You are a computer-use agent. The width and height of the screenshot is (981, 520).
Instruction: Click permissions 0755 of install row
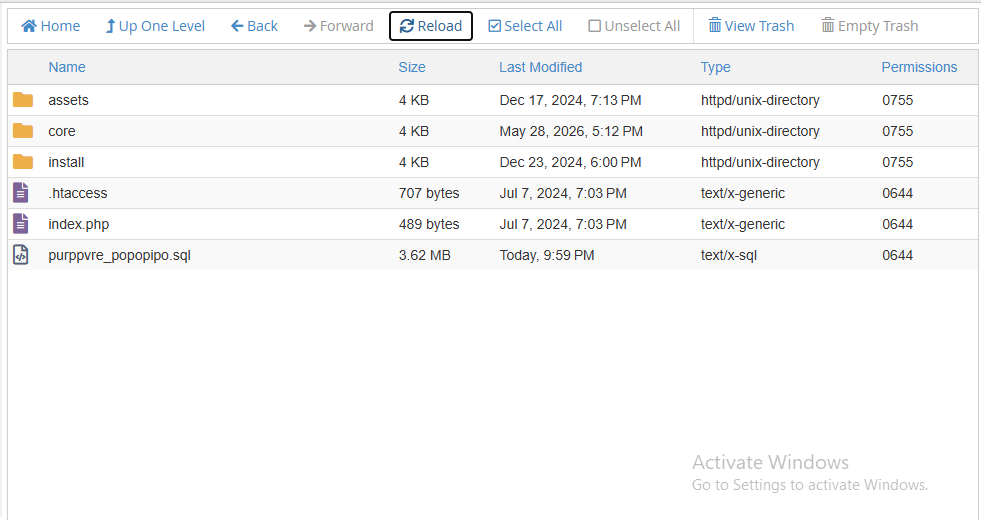pyautogui.click(x=897, y=162)
